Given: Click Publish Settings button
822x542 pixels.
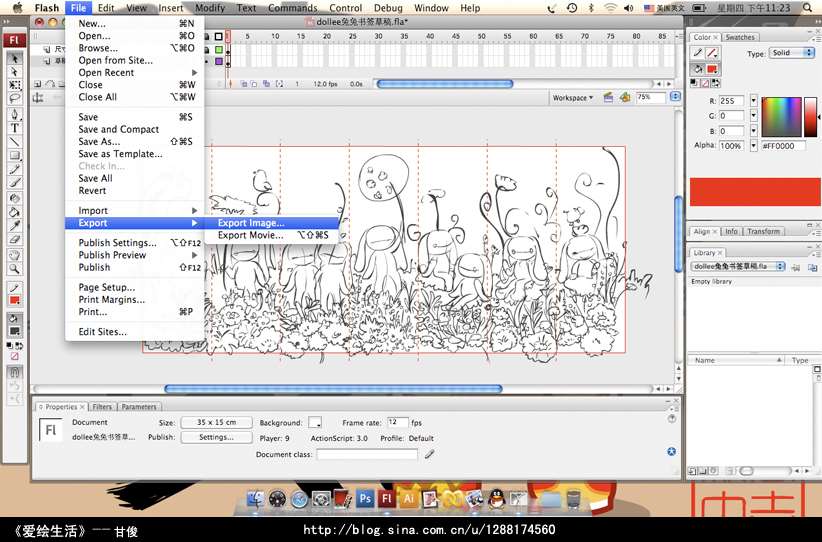Looking at the screenshot, I should pyautogui.click(x=217, y=437).
